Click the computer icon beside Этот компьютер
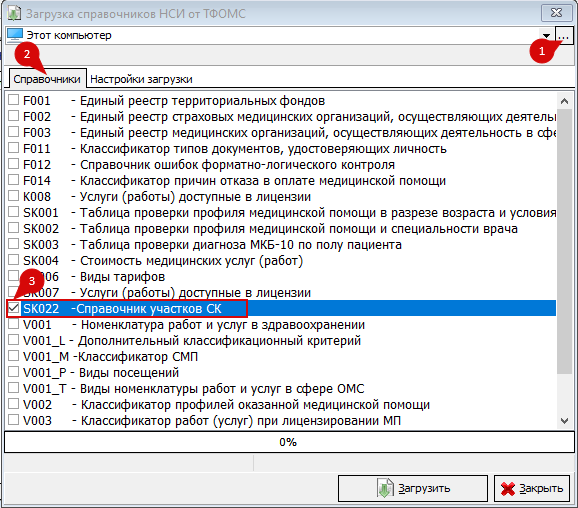 15,35
